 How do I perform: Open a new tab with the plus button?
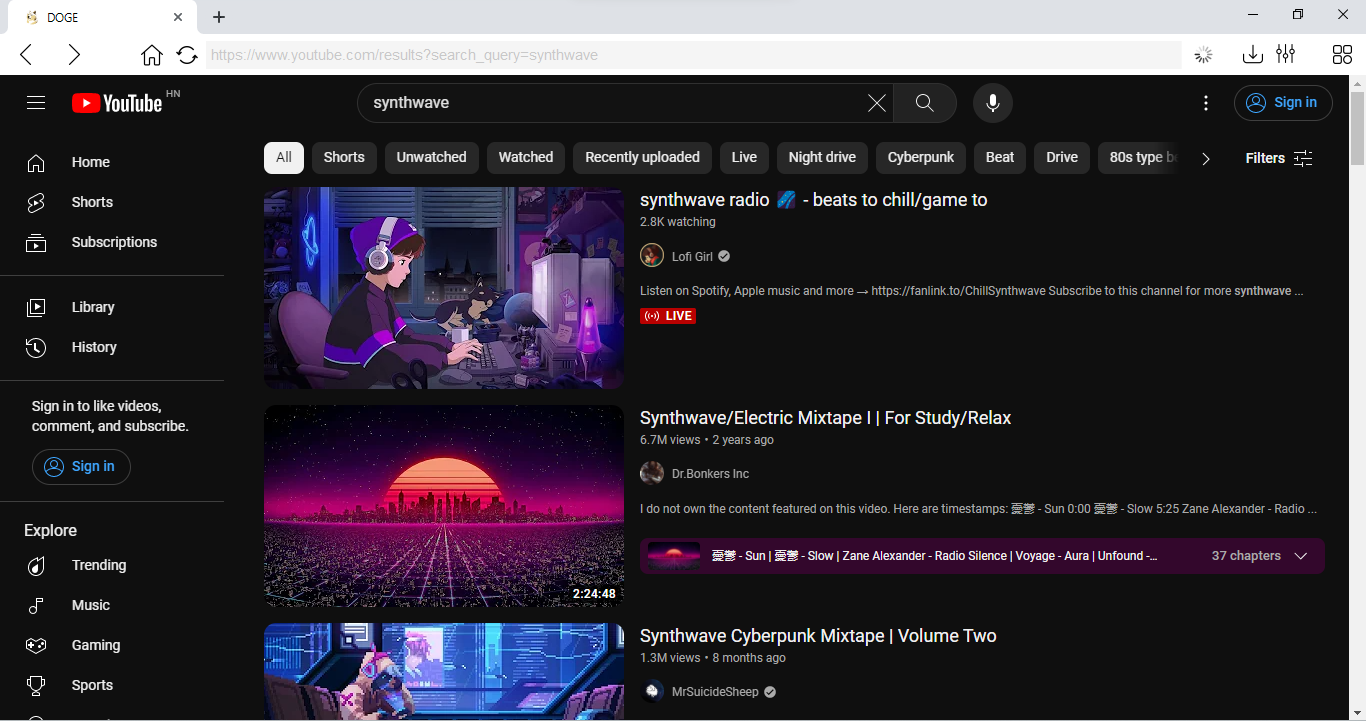pos(219,17)
